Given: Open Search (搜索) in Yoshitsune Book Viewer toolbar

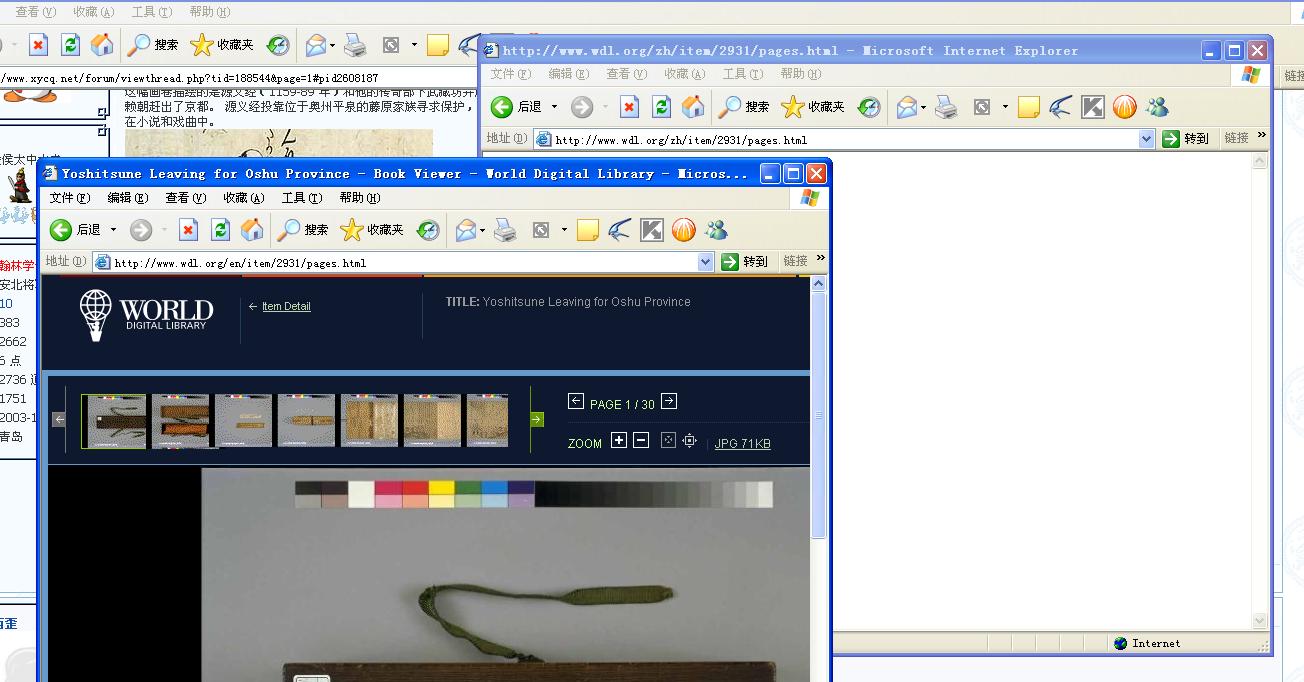Looking at the screenshot, I should pos(303,230).
